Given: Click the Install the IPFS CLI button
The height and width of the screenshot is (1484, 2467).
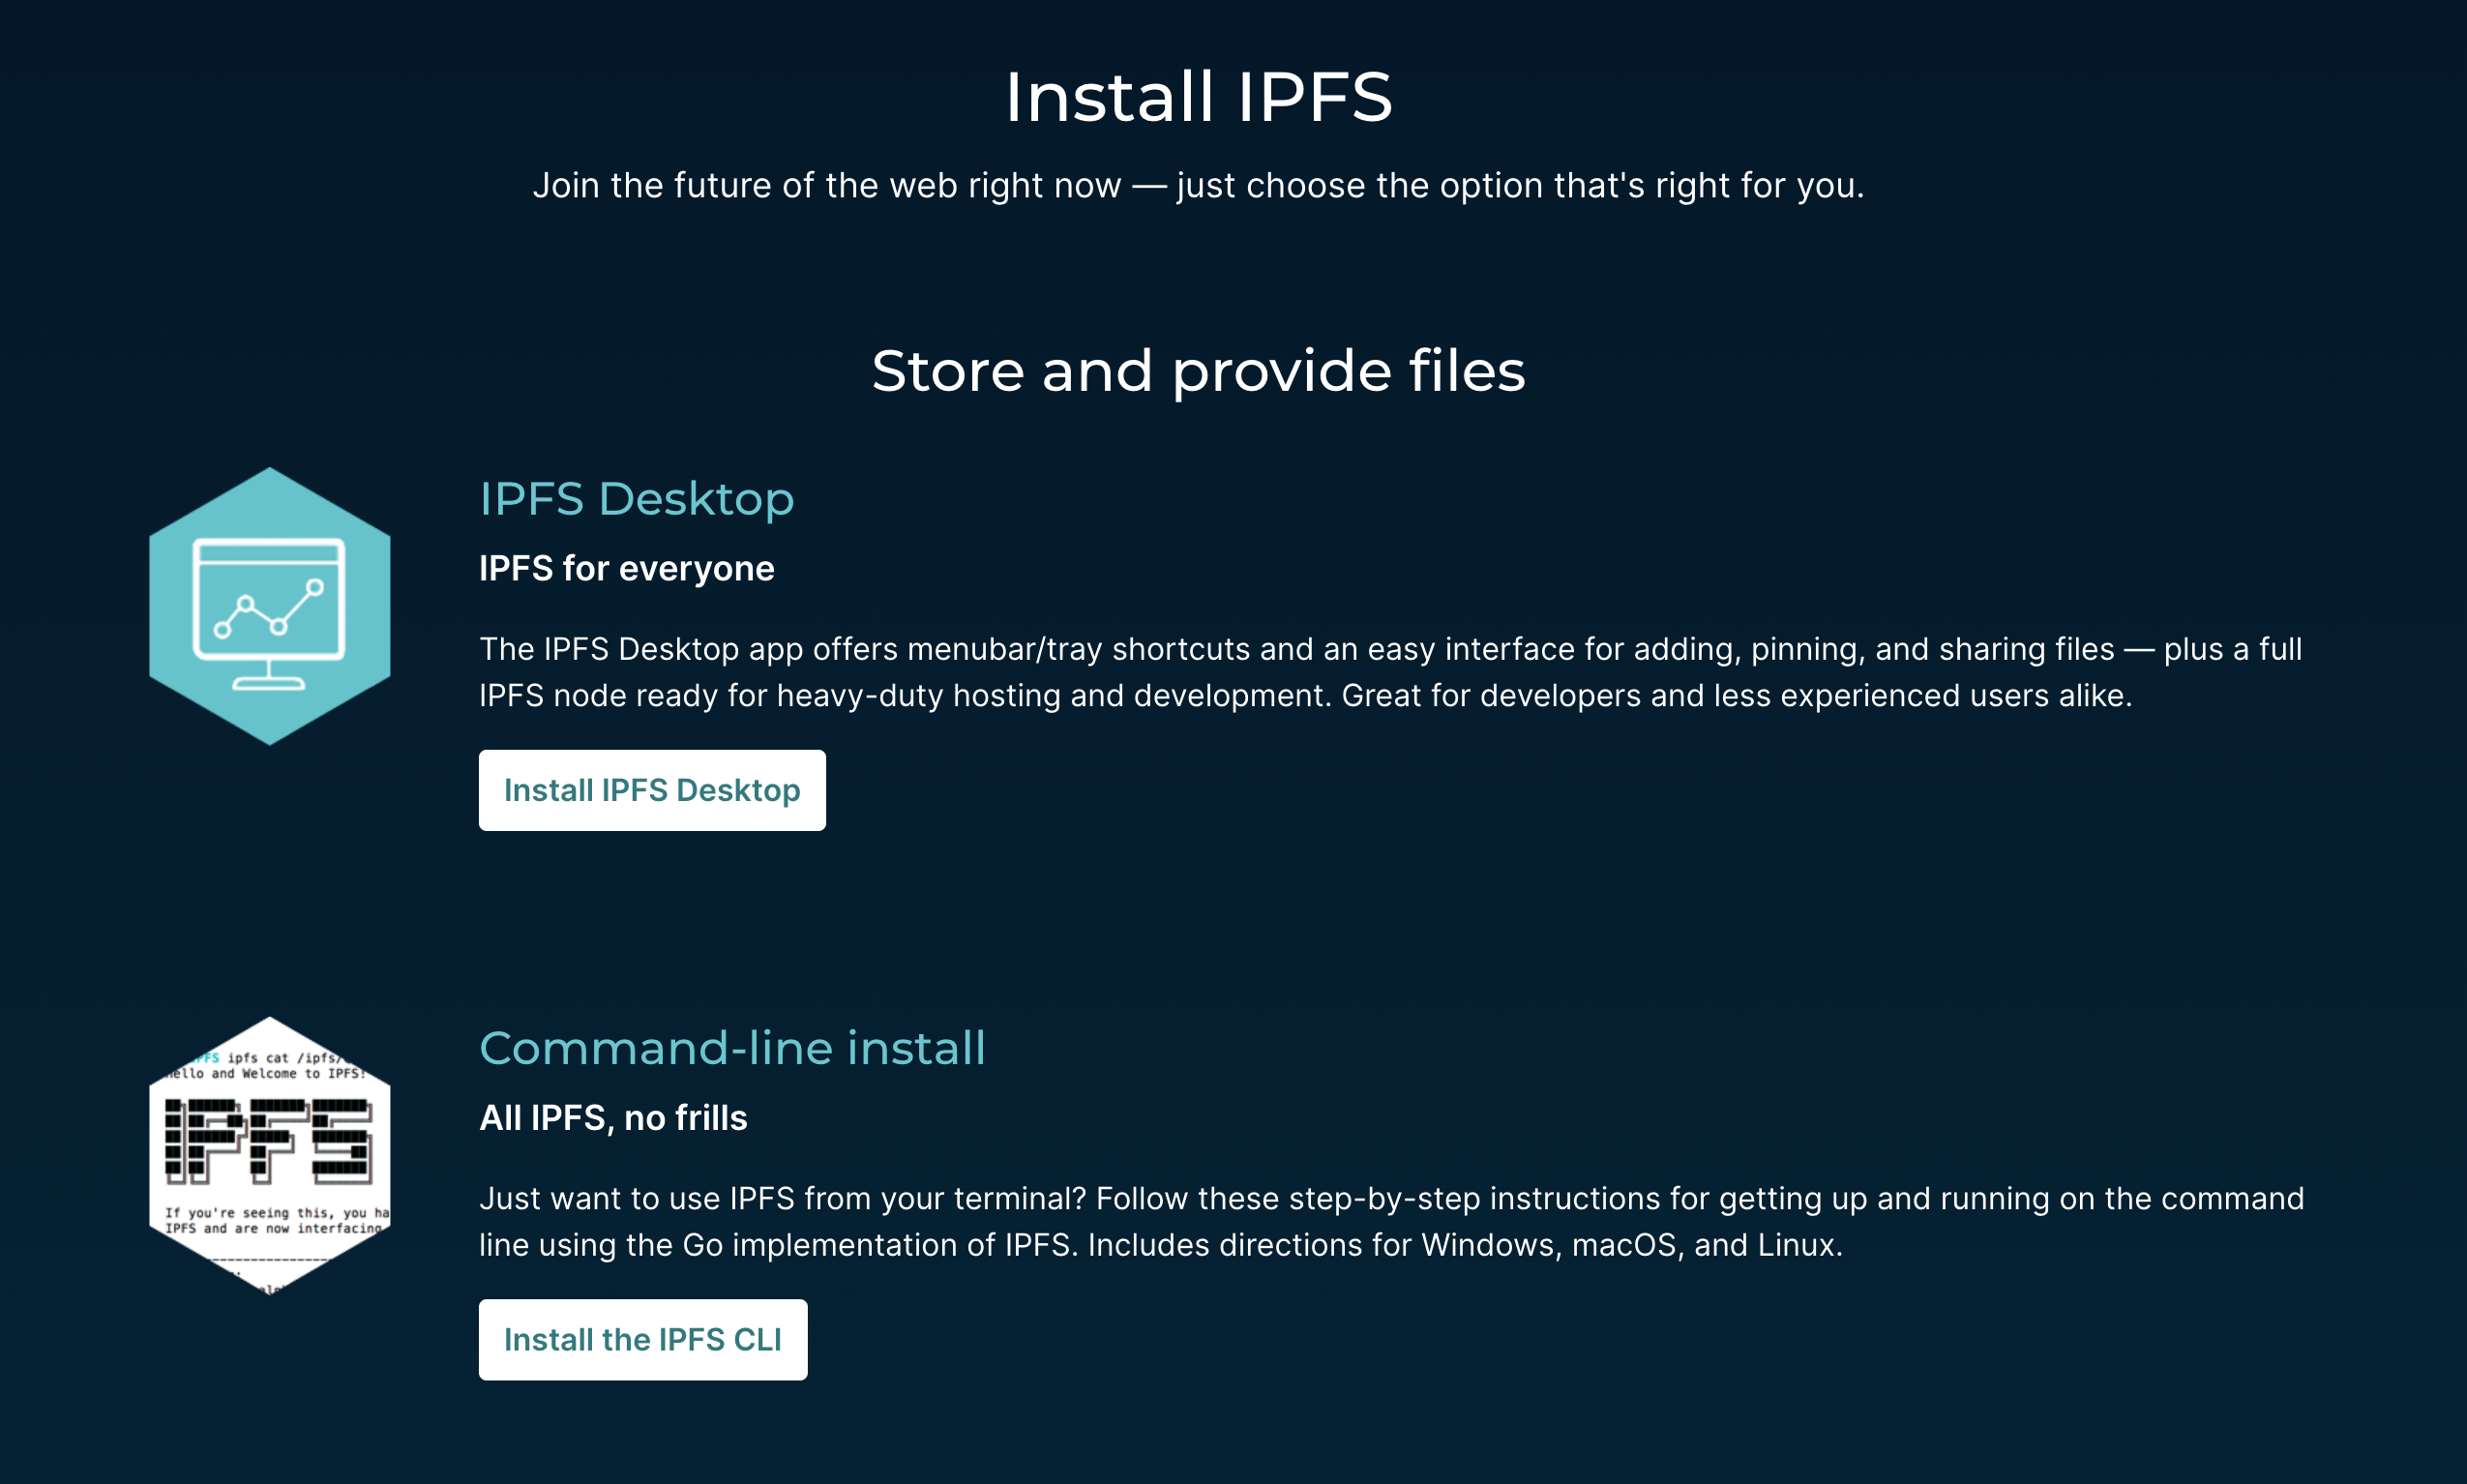Looking at the screenshot, I should 643,1340.
